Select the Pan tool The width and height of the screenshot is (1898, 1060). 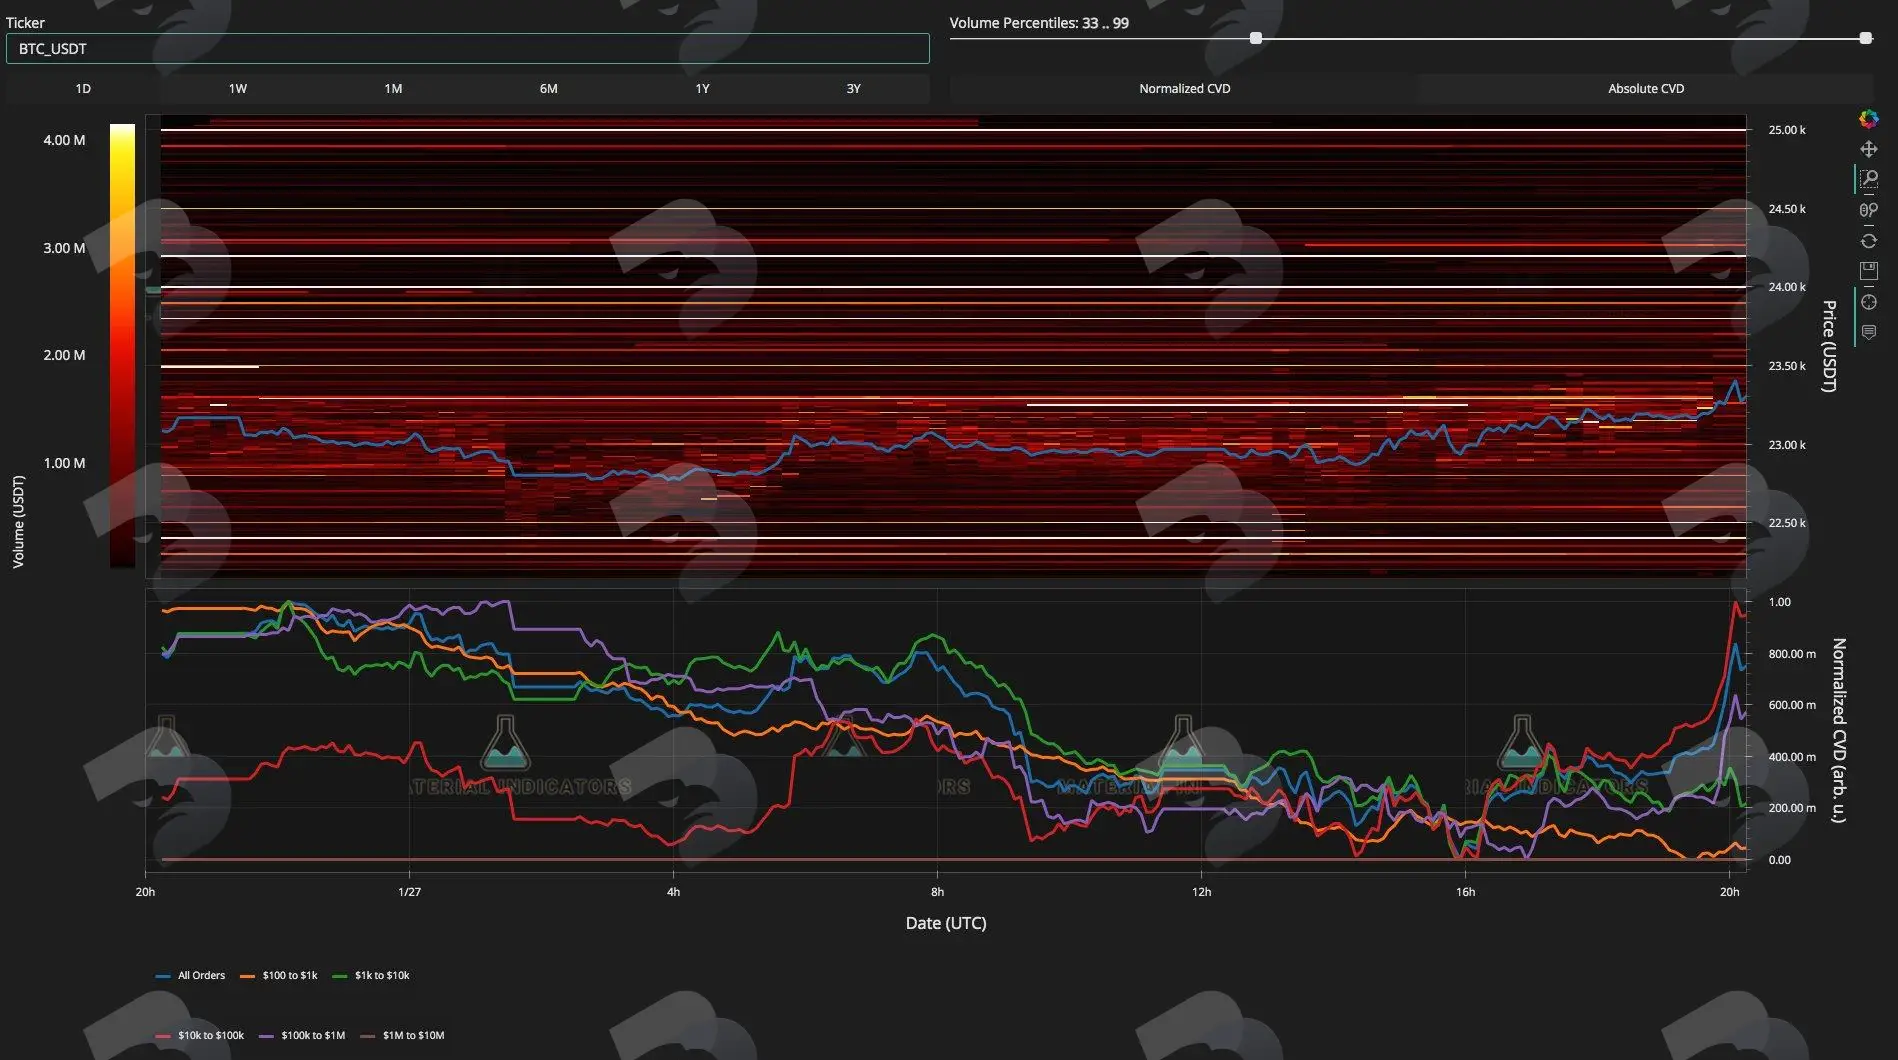(x=1868, y=149)
